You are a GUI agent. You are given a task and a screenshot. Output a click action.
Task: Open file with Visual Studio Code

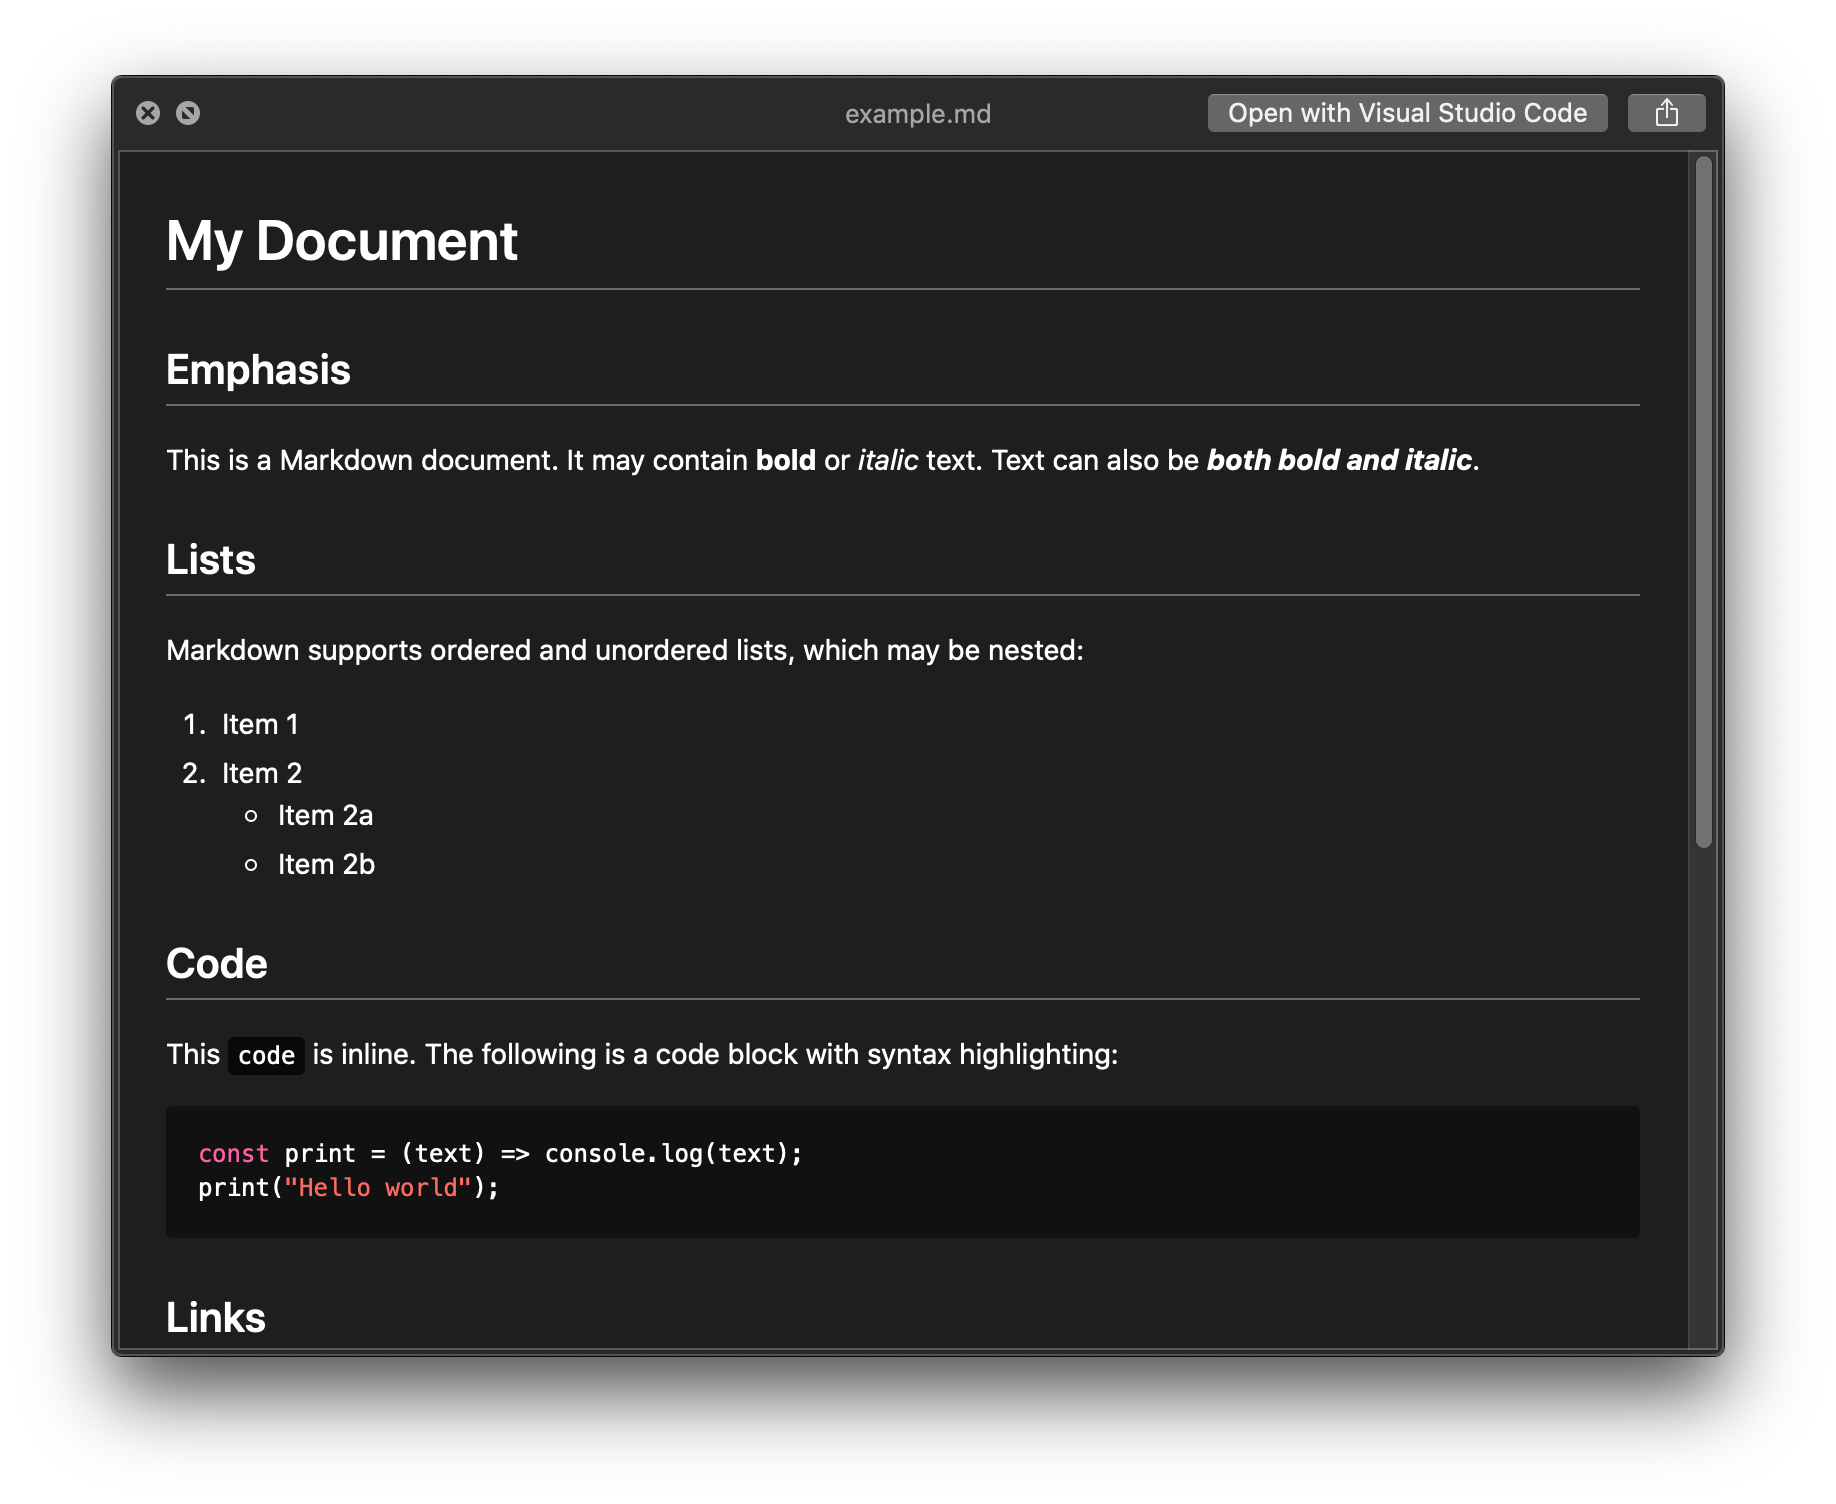click(1407, 113)
